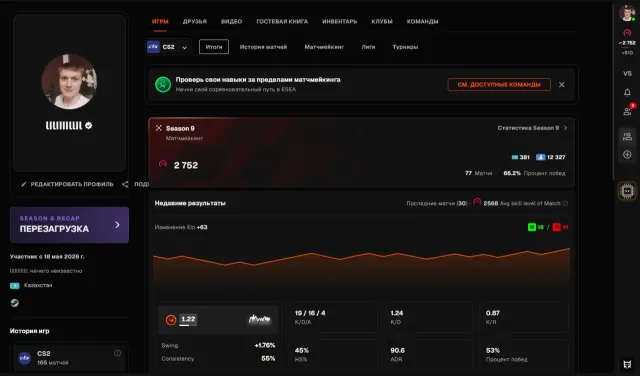Open the ИНВЕНТАРЬ tab

[x=340, y=21]
